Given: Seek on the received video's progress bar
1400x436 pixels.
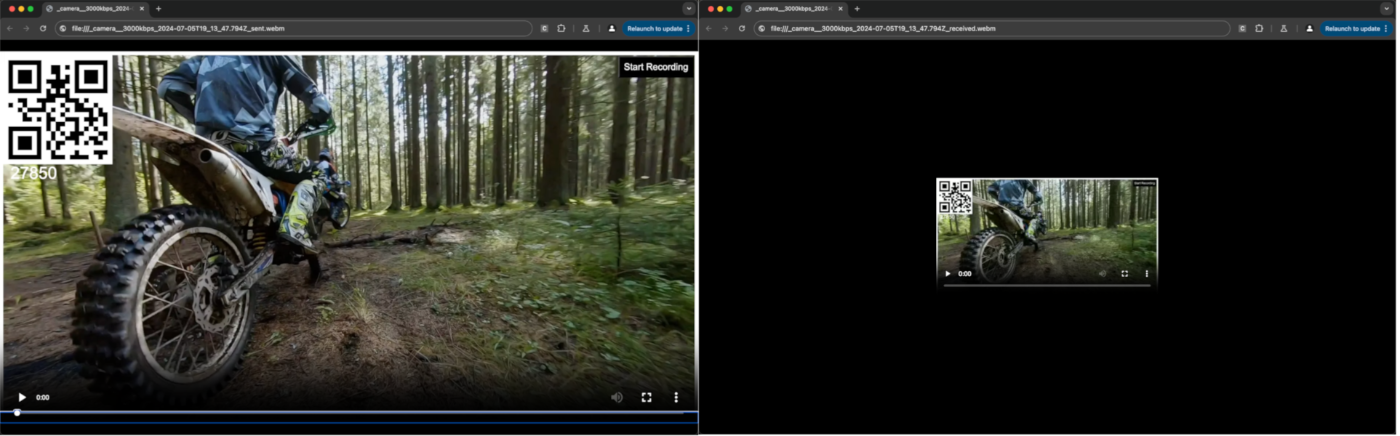Looking at the screenshot, I should (x=1046, y=285).
